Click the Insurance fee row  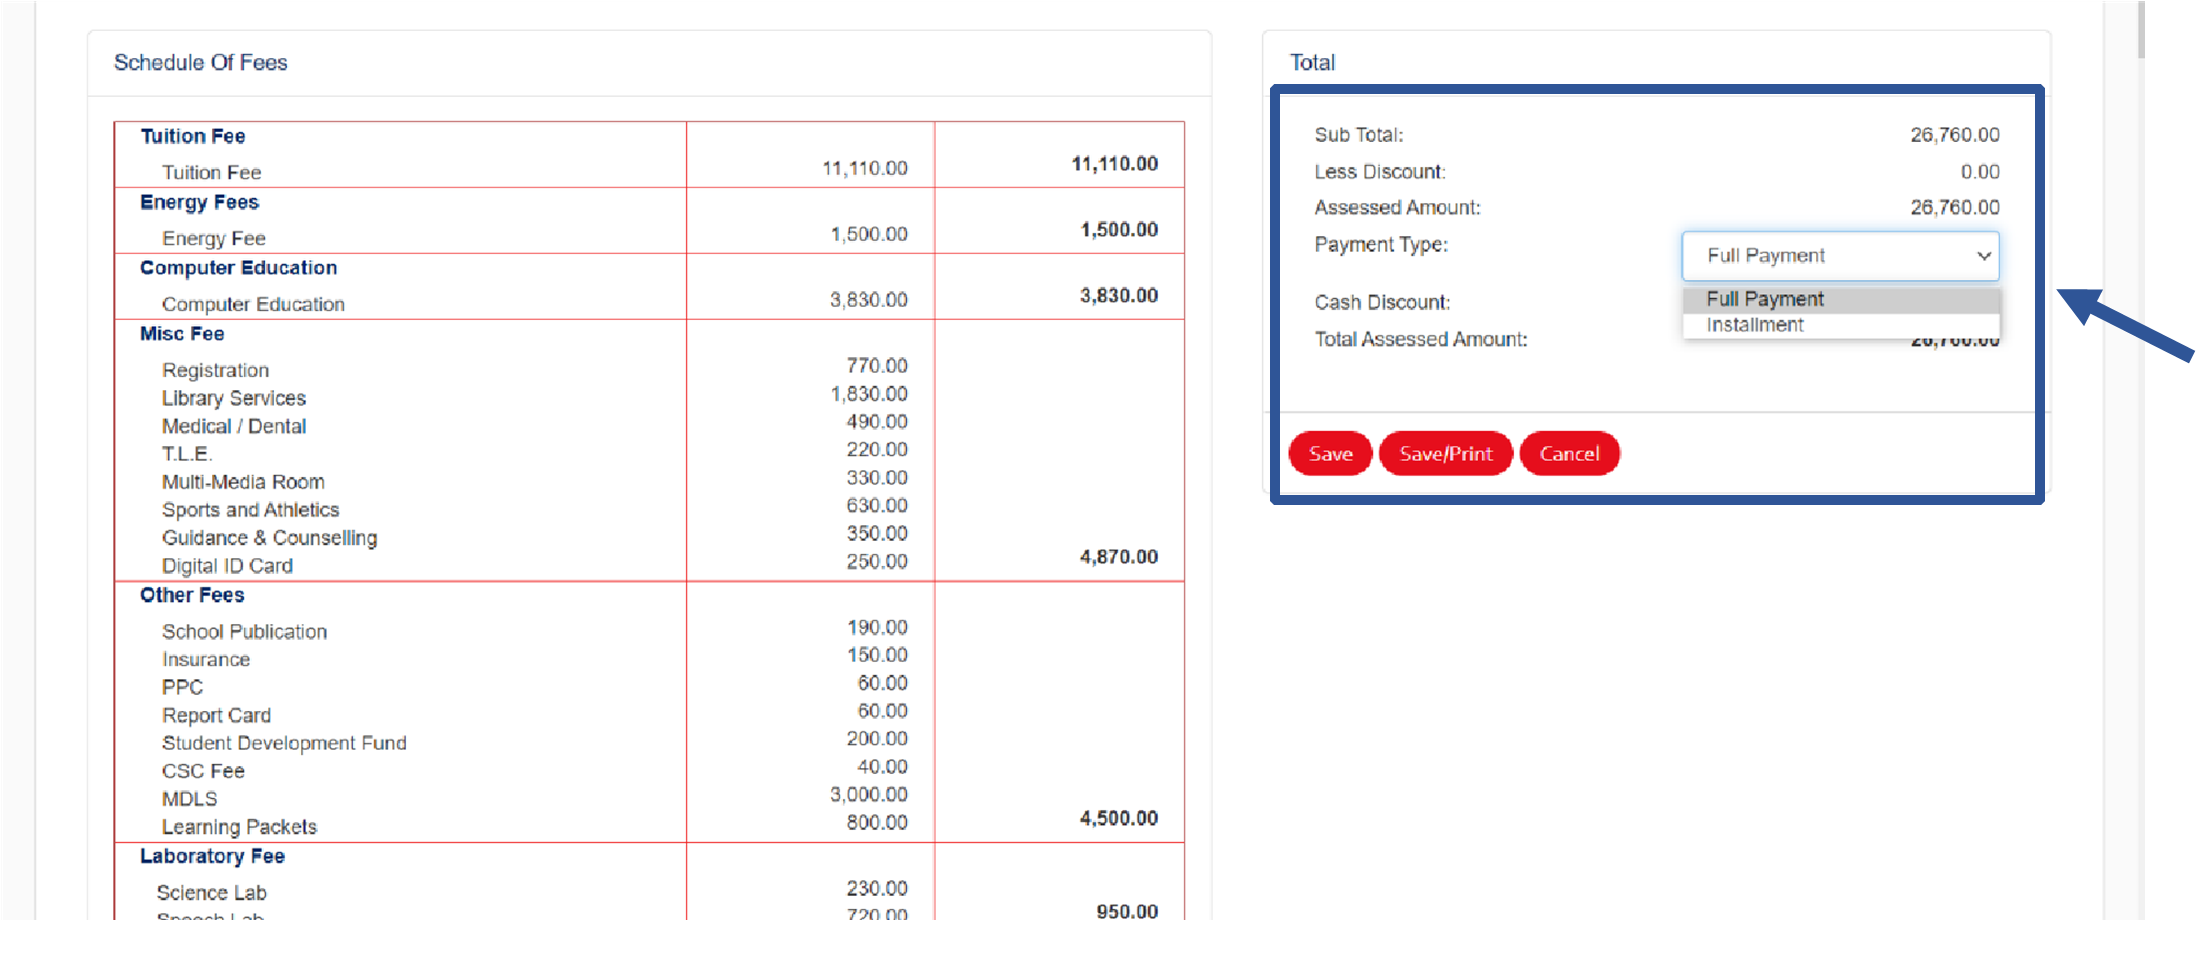point(205,660)
